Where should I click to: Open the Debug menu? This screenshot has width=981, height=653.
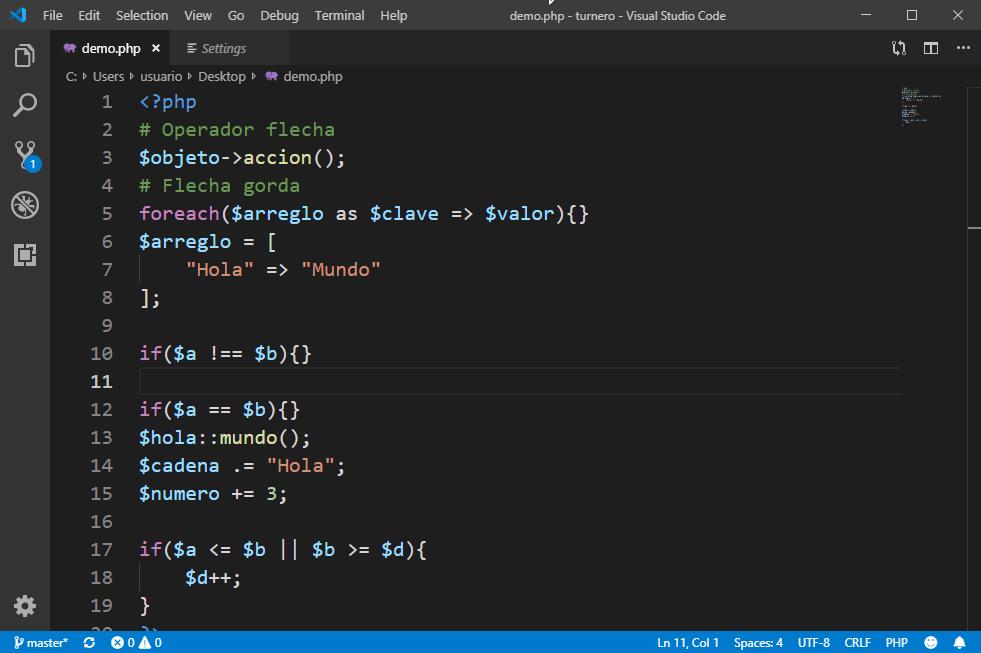point(279,16)
